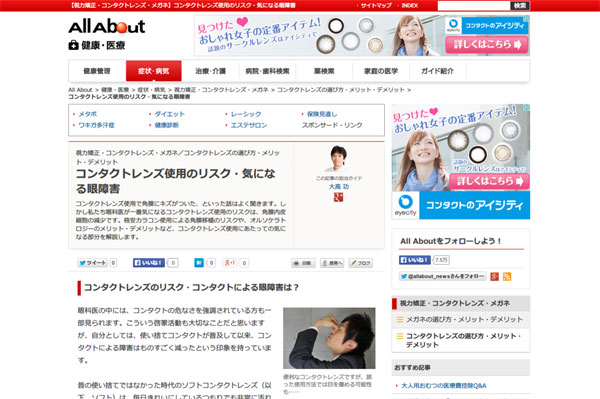This screenshot has width=600, height=399.
Task: Open the エステサロン sponsored link
Action: 249,125
